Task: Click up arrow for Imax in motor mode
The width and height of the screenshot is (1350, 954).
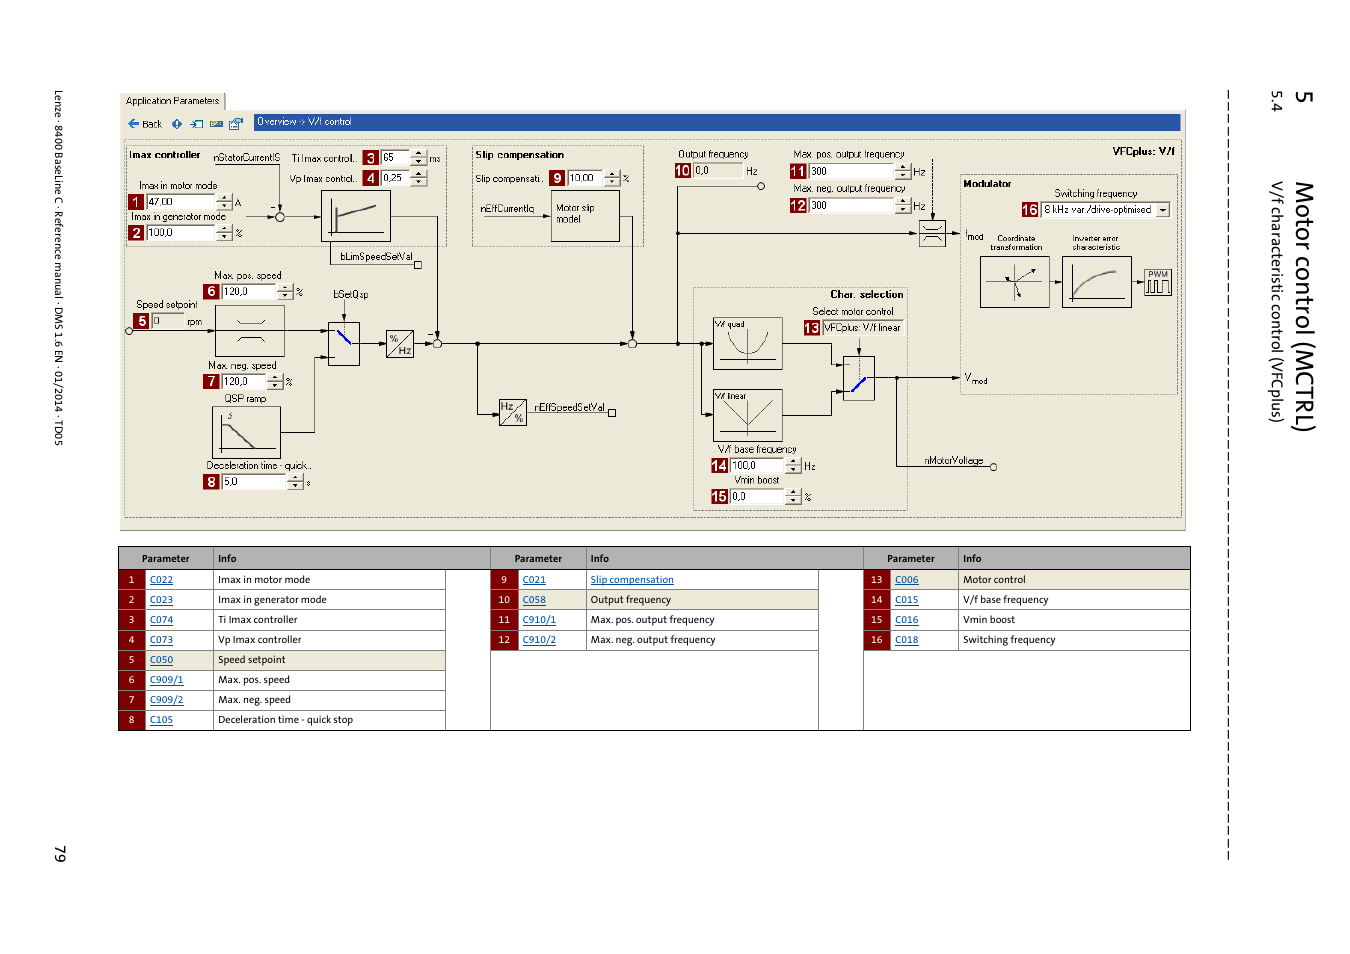Action: pyautogui.click(x=224, y=198)
